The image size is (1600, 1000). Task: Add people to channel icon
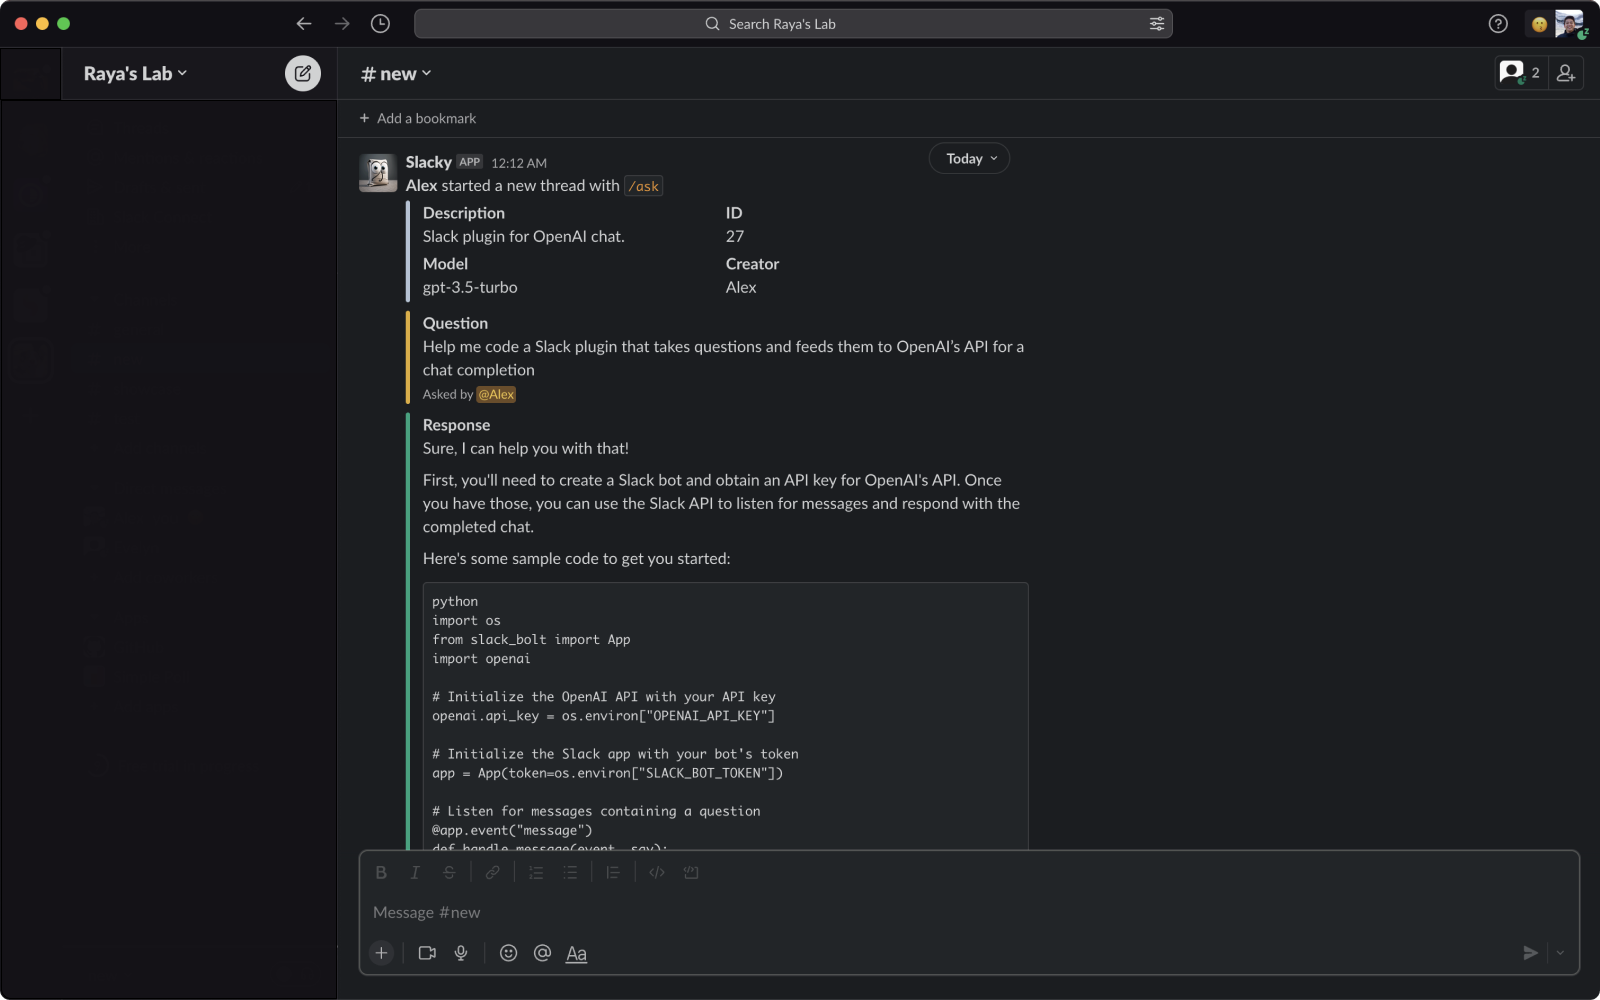[1566, 73]
